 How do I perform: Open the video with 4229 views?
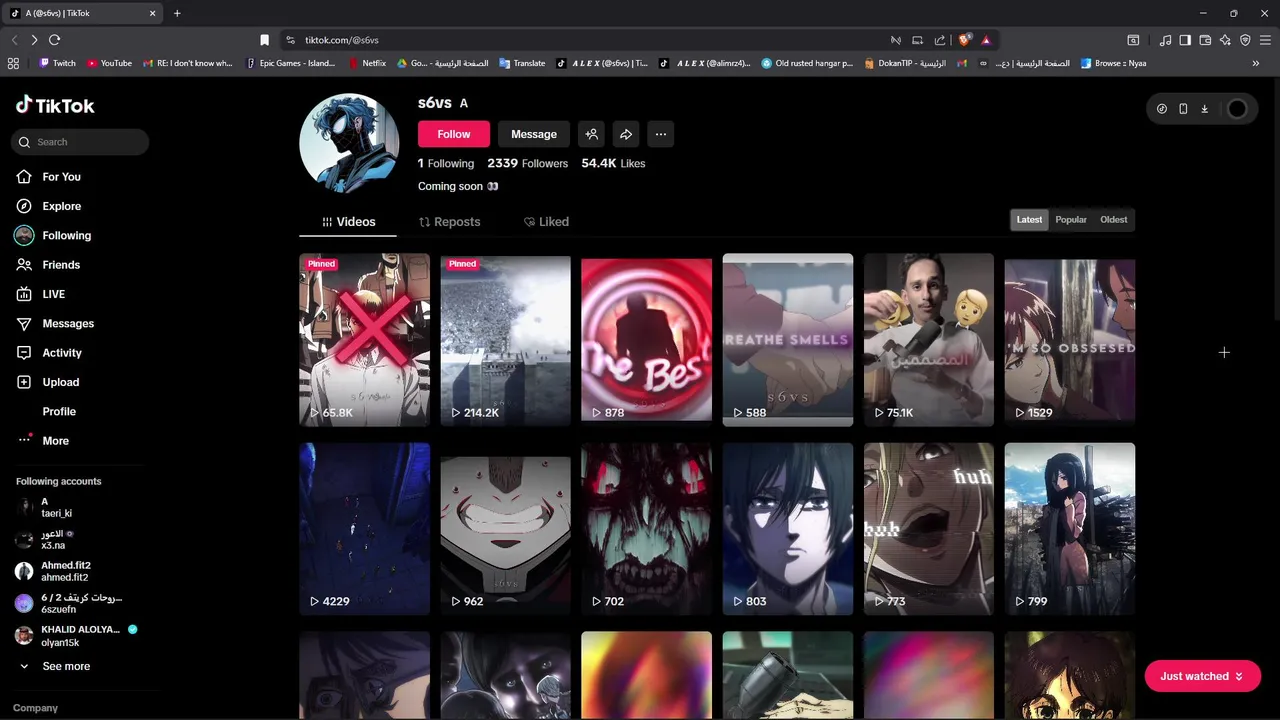[x=365, y=529]
